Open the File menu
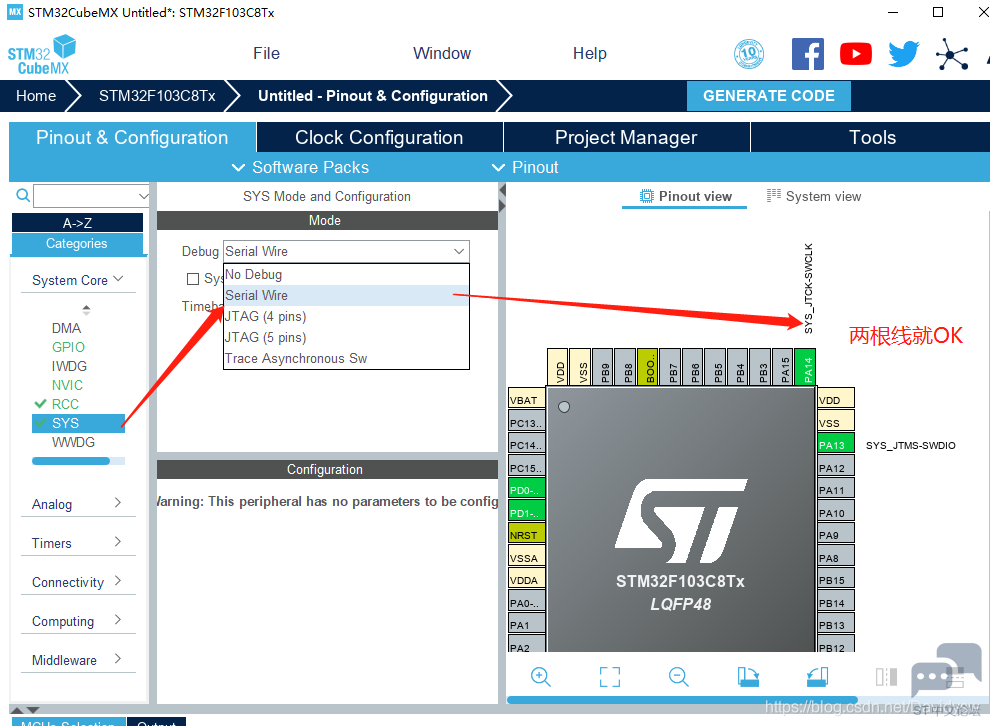 266,53
